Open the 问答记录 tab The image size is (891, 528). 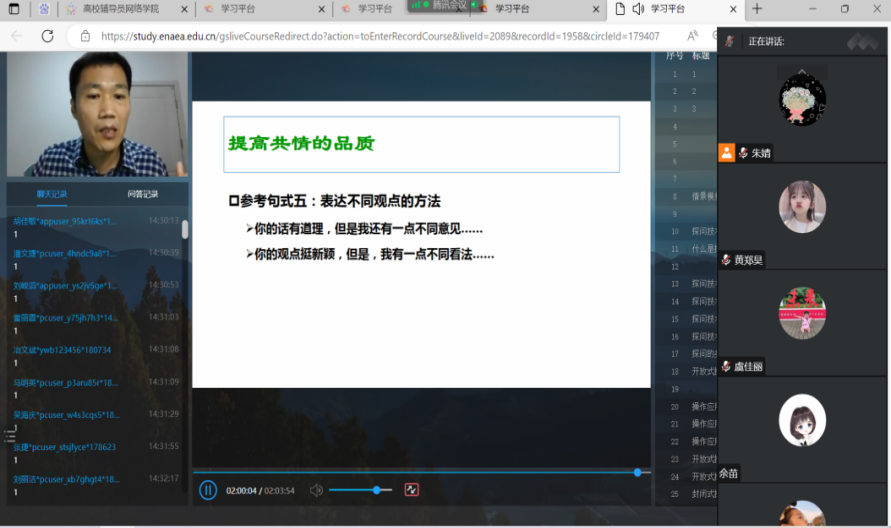point(143,194)
